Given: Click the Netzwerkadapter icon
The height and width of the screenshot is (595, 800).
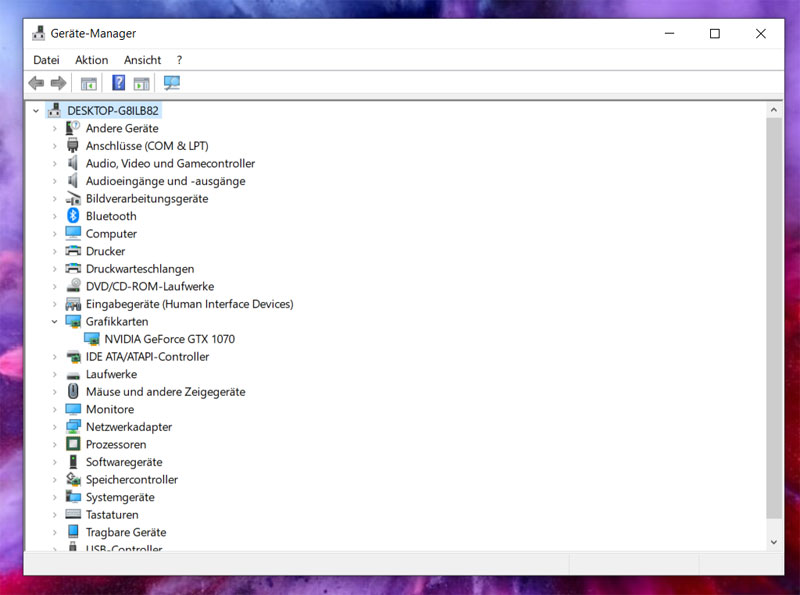Looking at the screenshot, I should tap(73, 427).
